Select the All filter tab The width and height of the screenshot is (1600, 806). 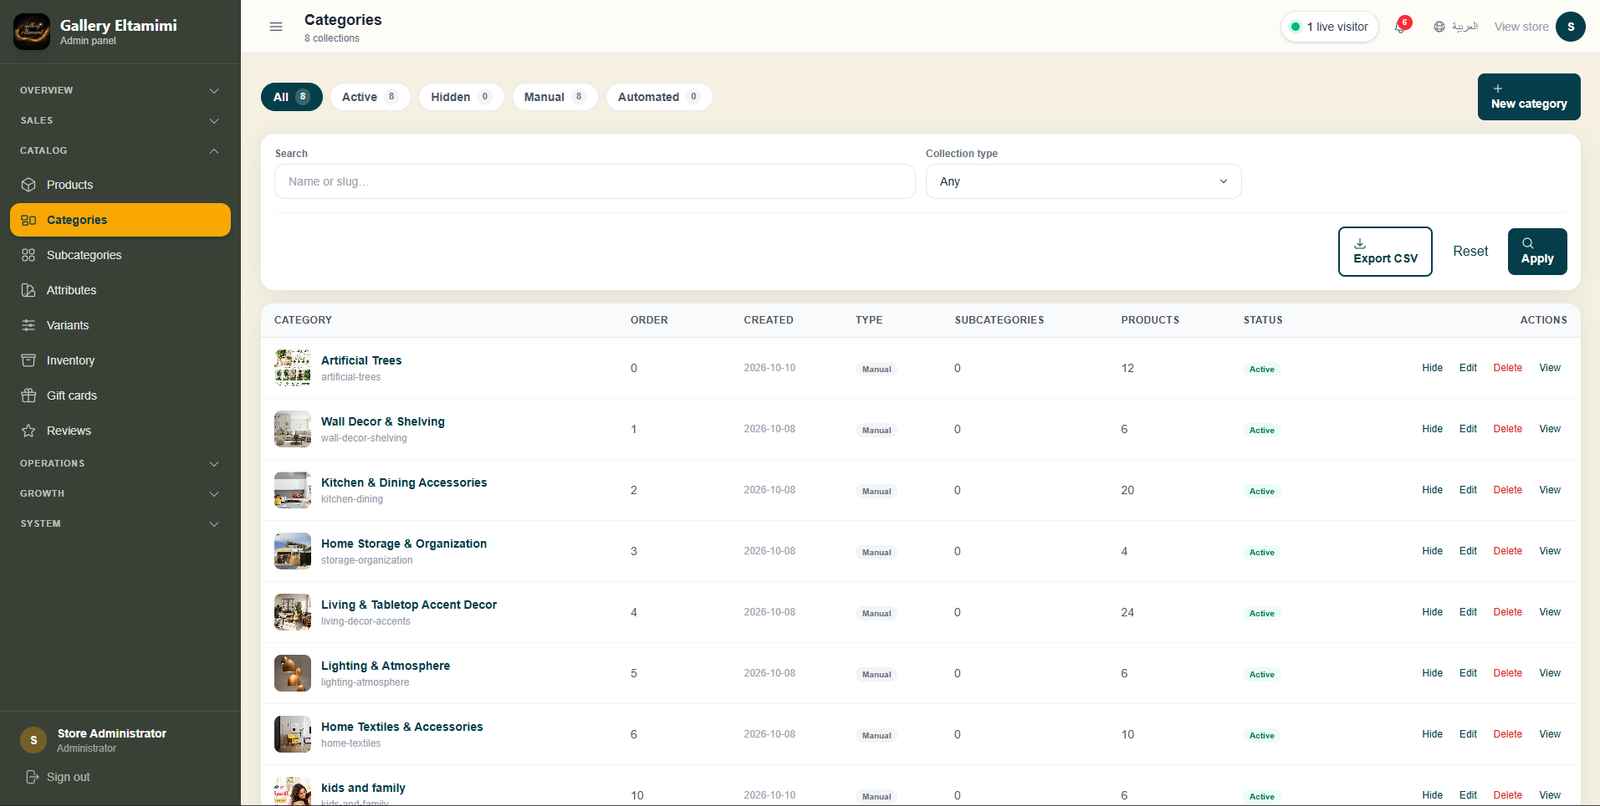pos(291,97)
